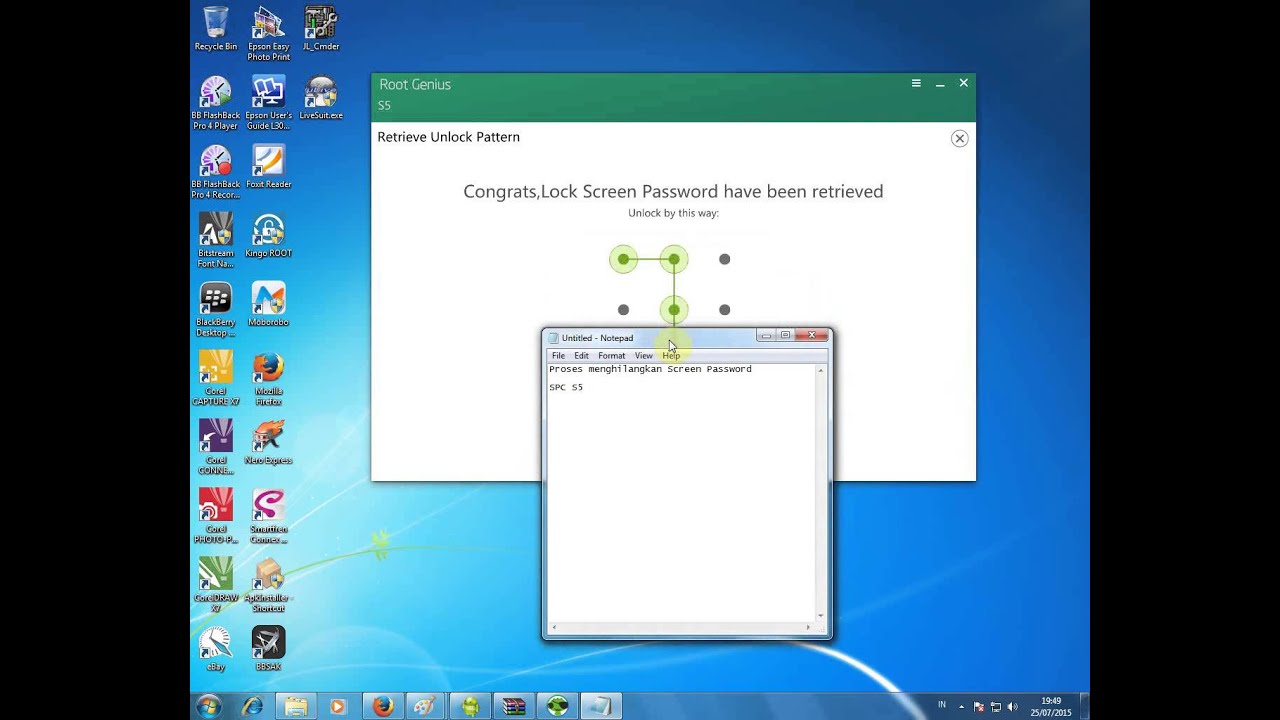Click top-left highlighted pattern dot

[623, 259]
